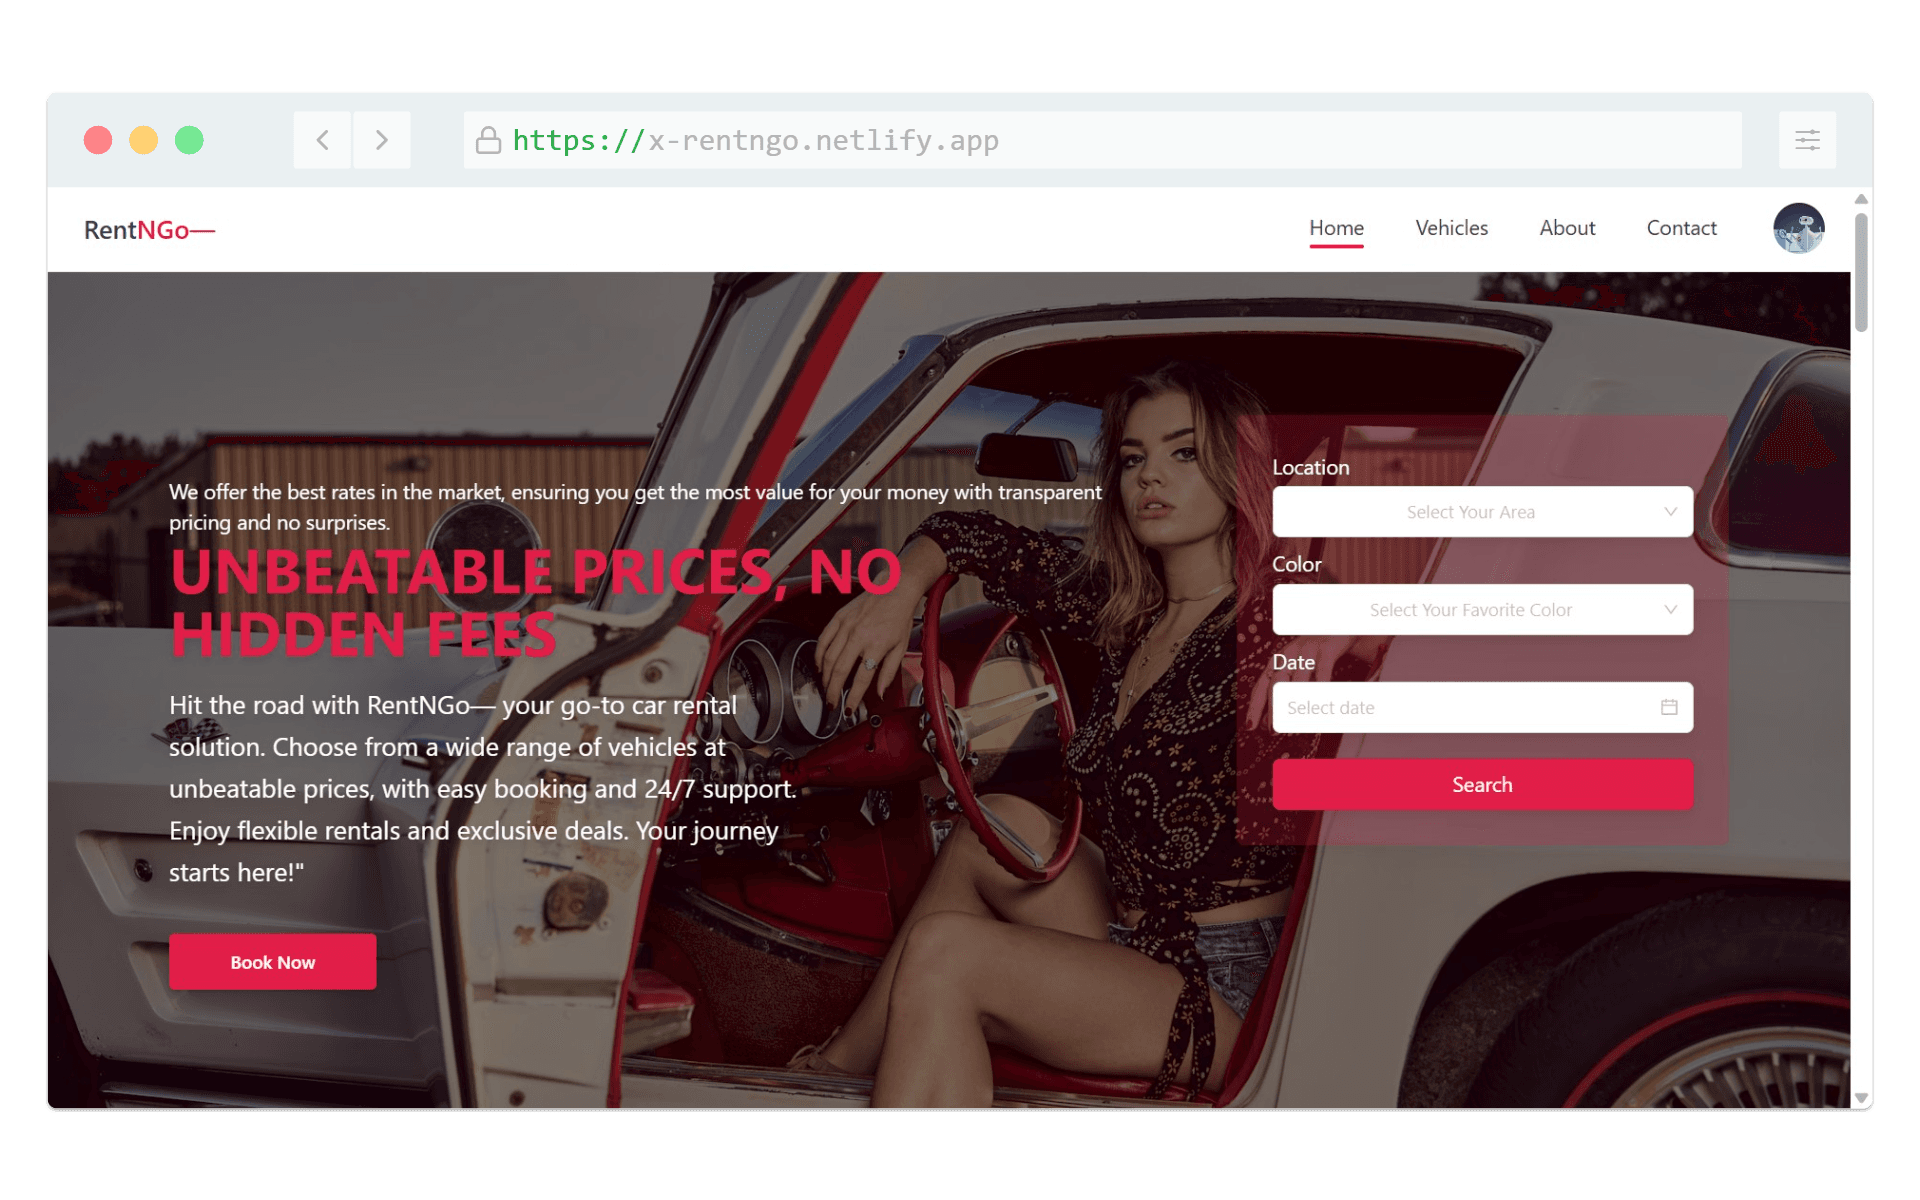Click the calendar icon in Date field
The width and height of the screenshot is (1920, 1200).
[1670, 705]
